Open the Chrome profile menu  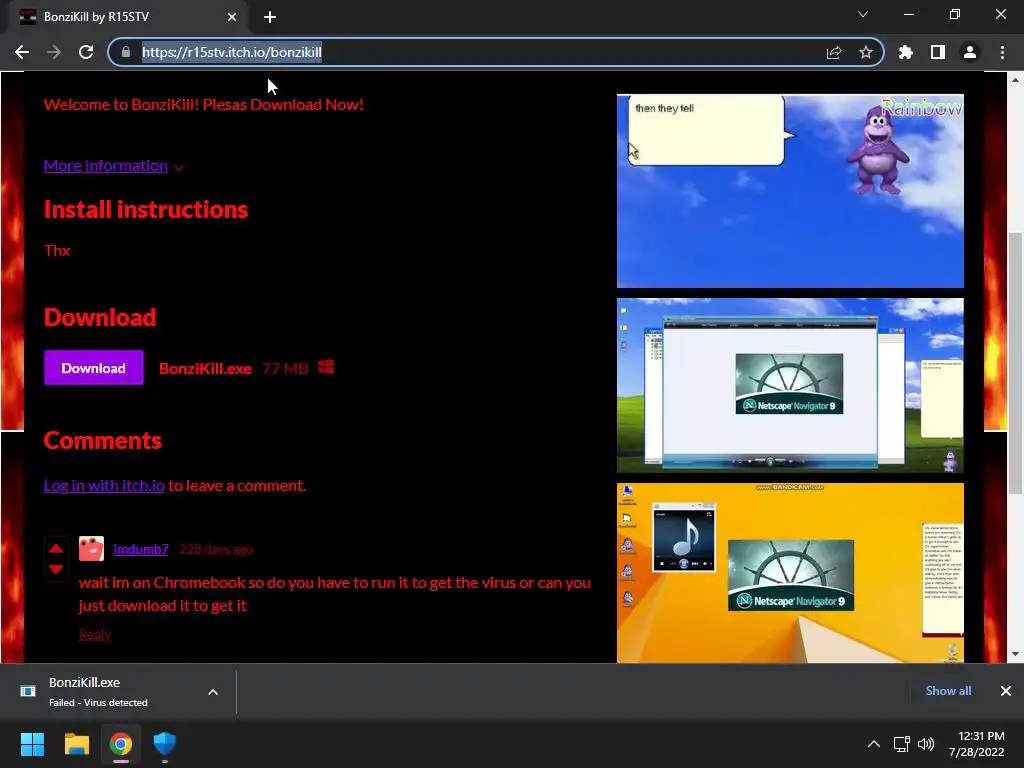970,52
